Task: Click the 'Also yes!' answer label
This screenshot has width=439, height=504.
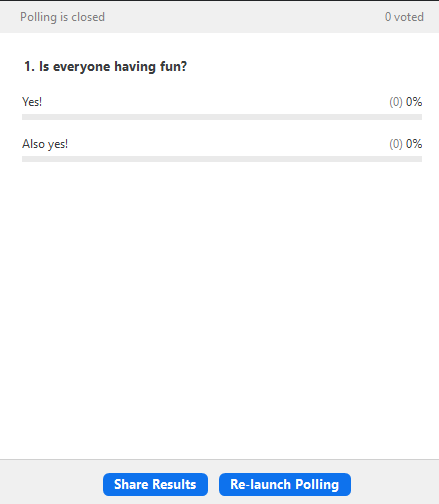Action: [x=45, y=144]
